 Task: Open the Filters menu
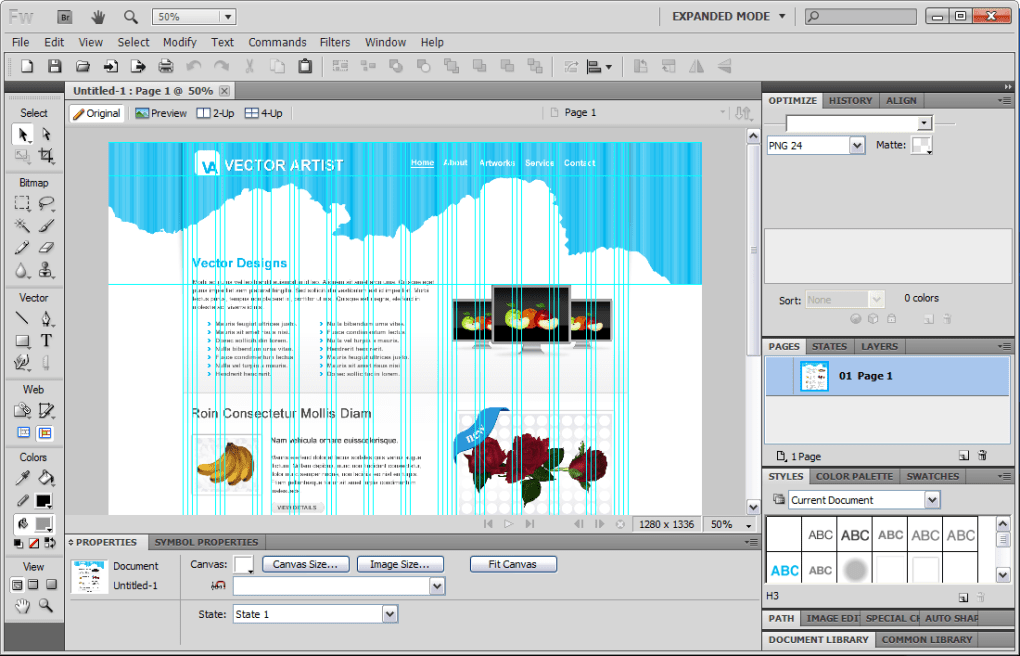[334, 42]
